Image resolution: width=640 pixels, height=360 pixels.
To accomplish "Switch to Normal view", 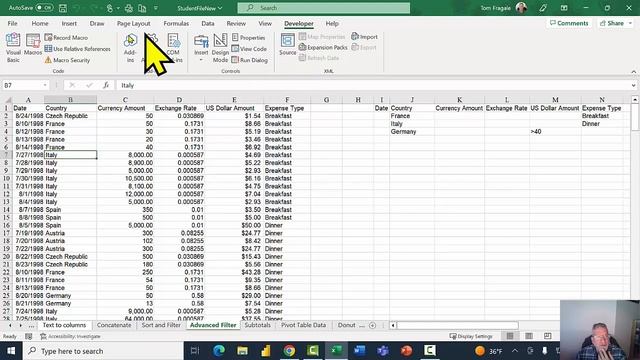I will [x=510, y=336].
